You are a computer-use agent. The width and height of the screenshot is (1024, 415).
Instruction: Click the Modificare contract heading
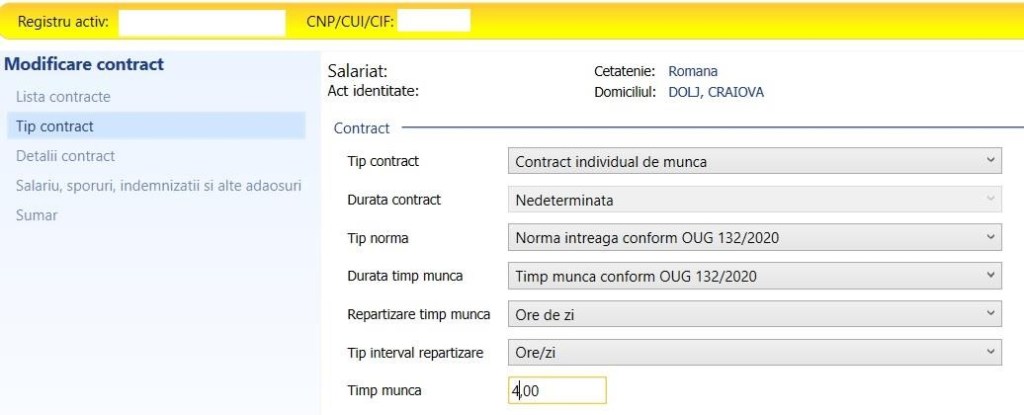point(84,65)
